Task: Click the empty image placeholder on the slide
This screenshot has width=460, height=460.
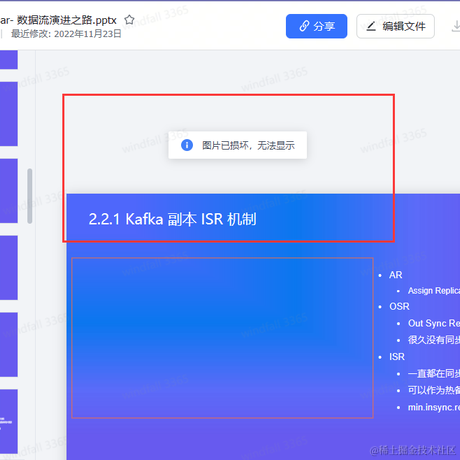Action: 222,338
